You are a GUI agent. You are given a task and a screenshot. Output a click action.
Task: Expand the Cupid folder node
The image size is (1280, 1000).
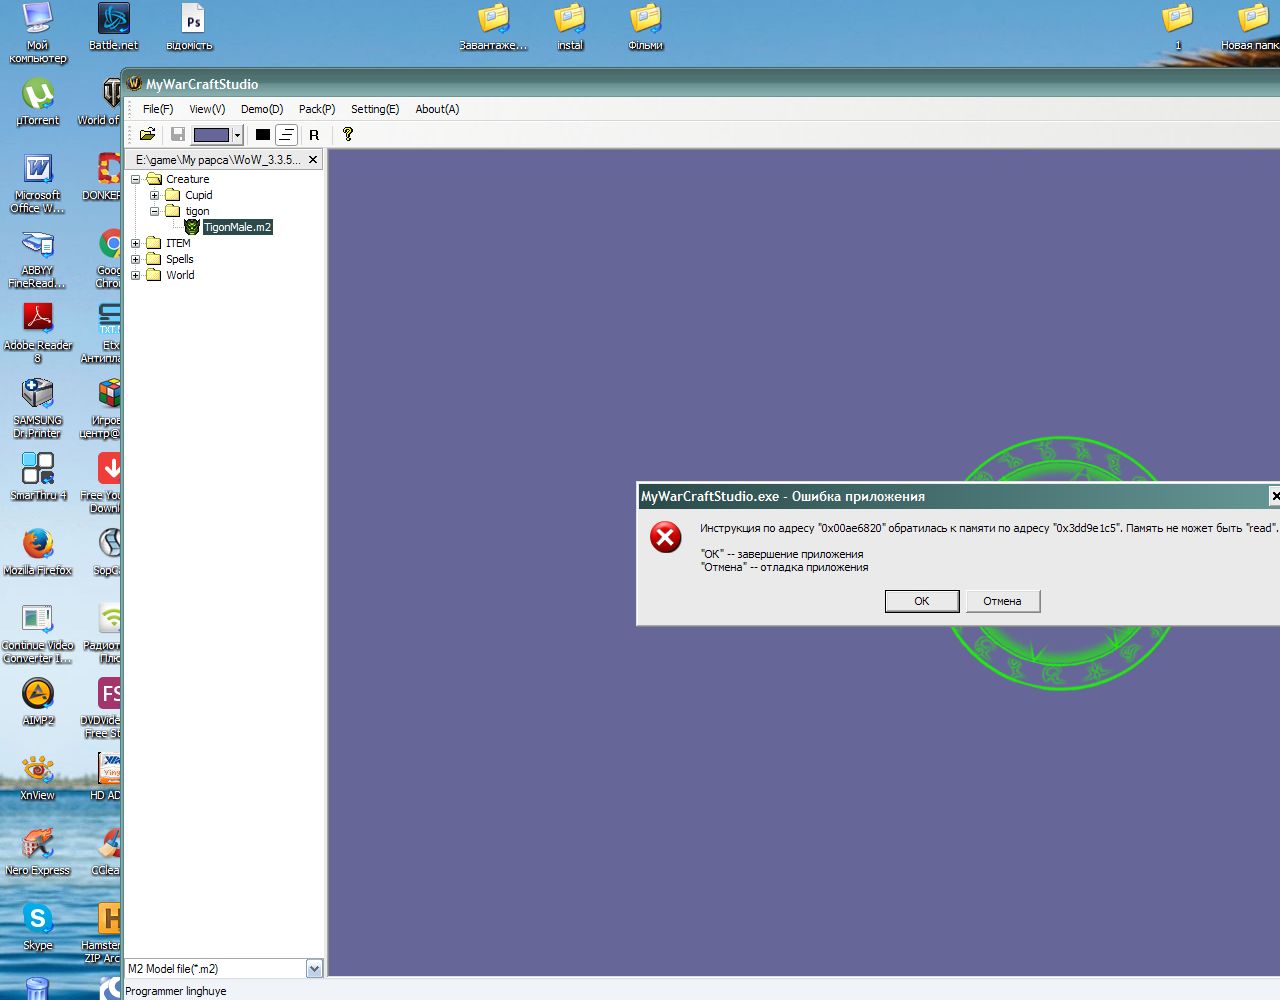(x=155, y=195)
